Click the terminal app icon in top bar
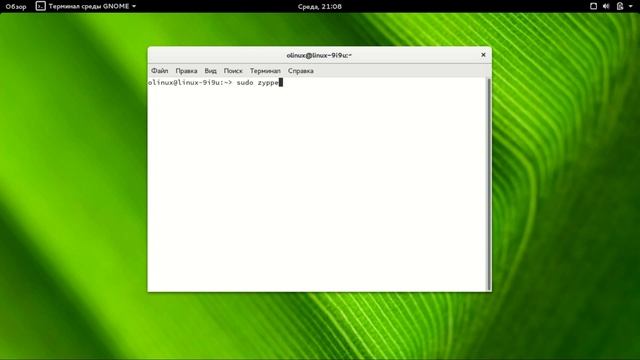The image size is (640, 360). click(40, 6)
